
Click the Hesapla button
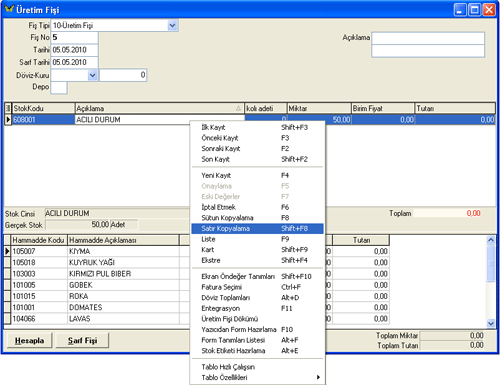(29, 340)
